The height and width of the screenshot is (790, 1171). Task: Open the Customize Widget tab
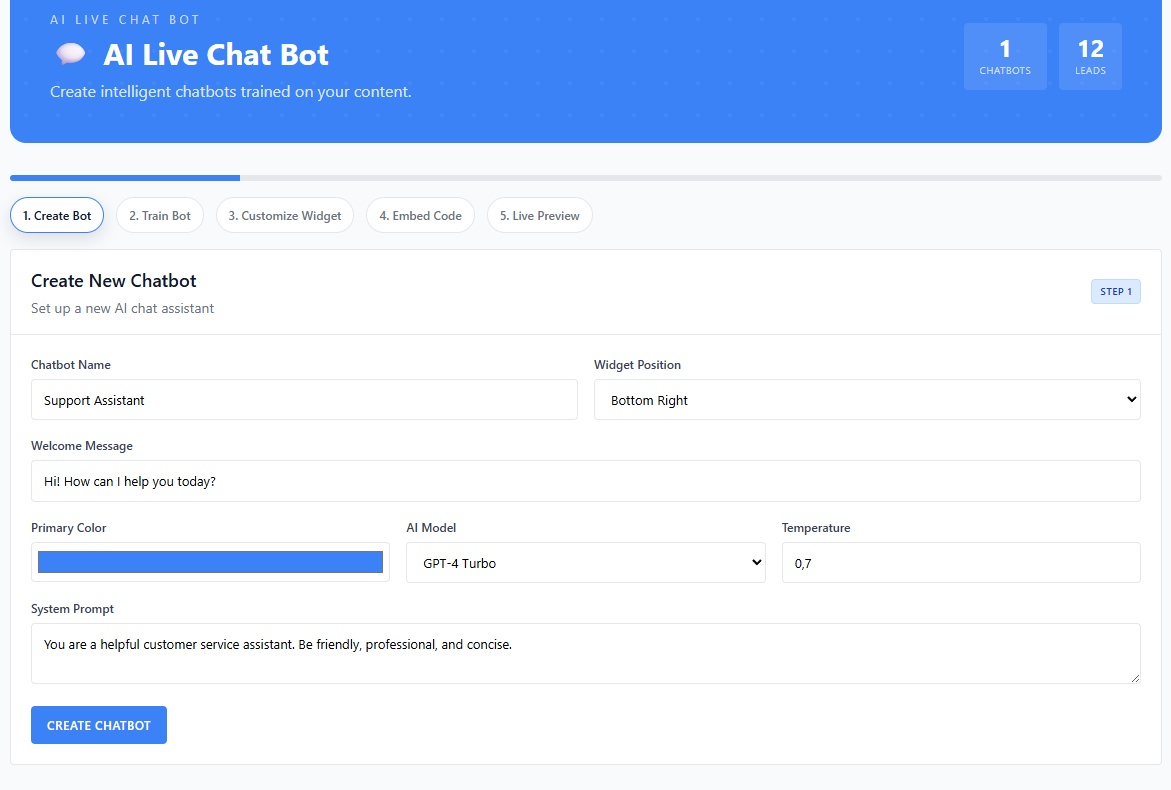pos(284,214)
